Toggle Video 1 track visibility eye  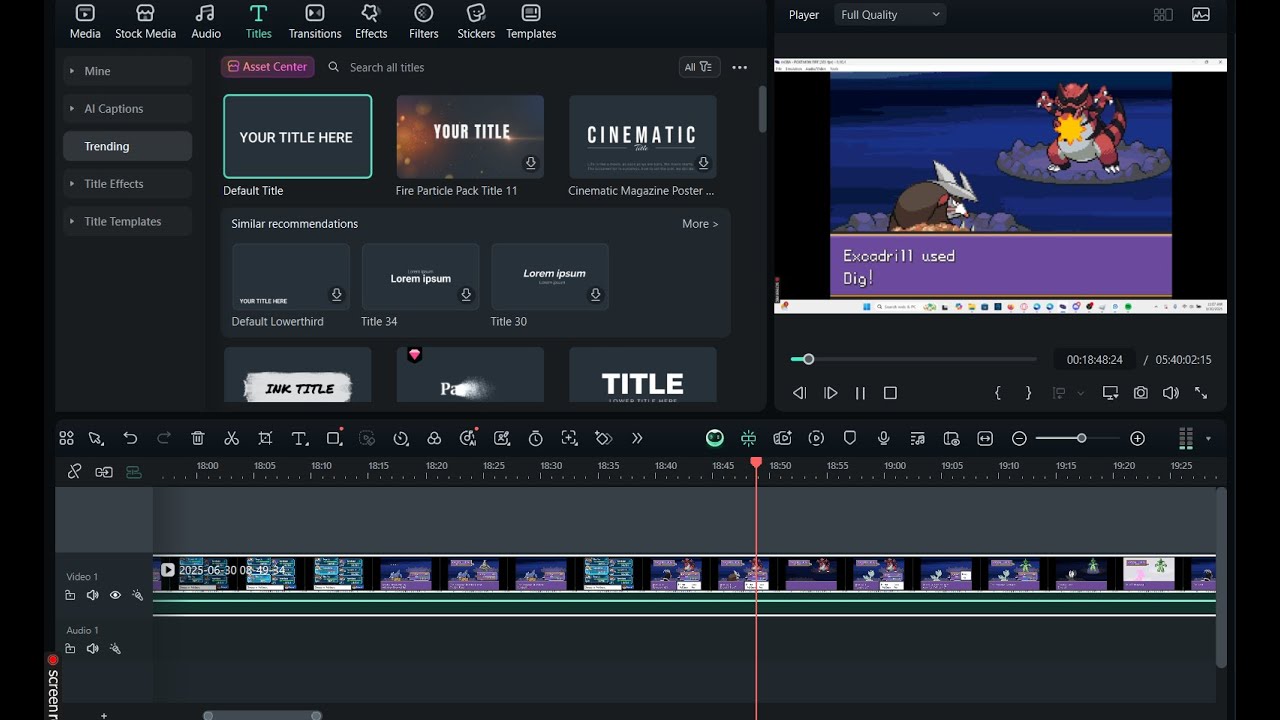point(115,595)
